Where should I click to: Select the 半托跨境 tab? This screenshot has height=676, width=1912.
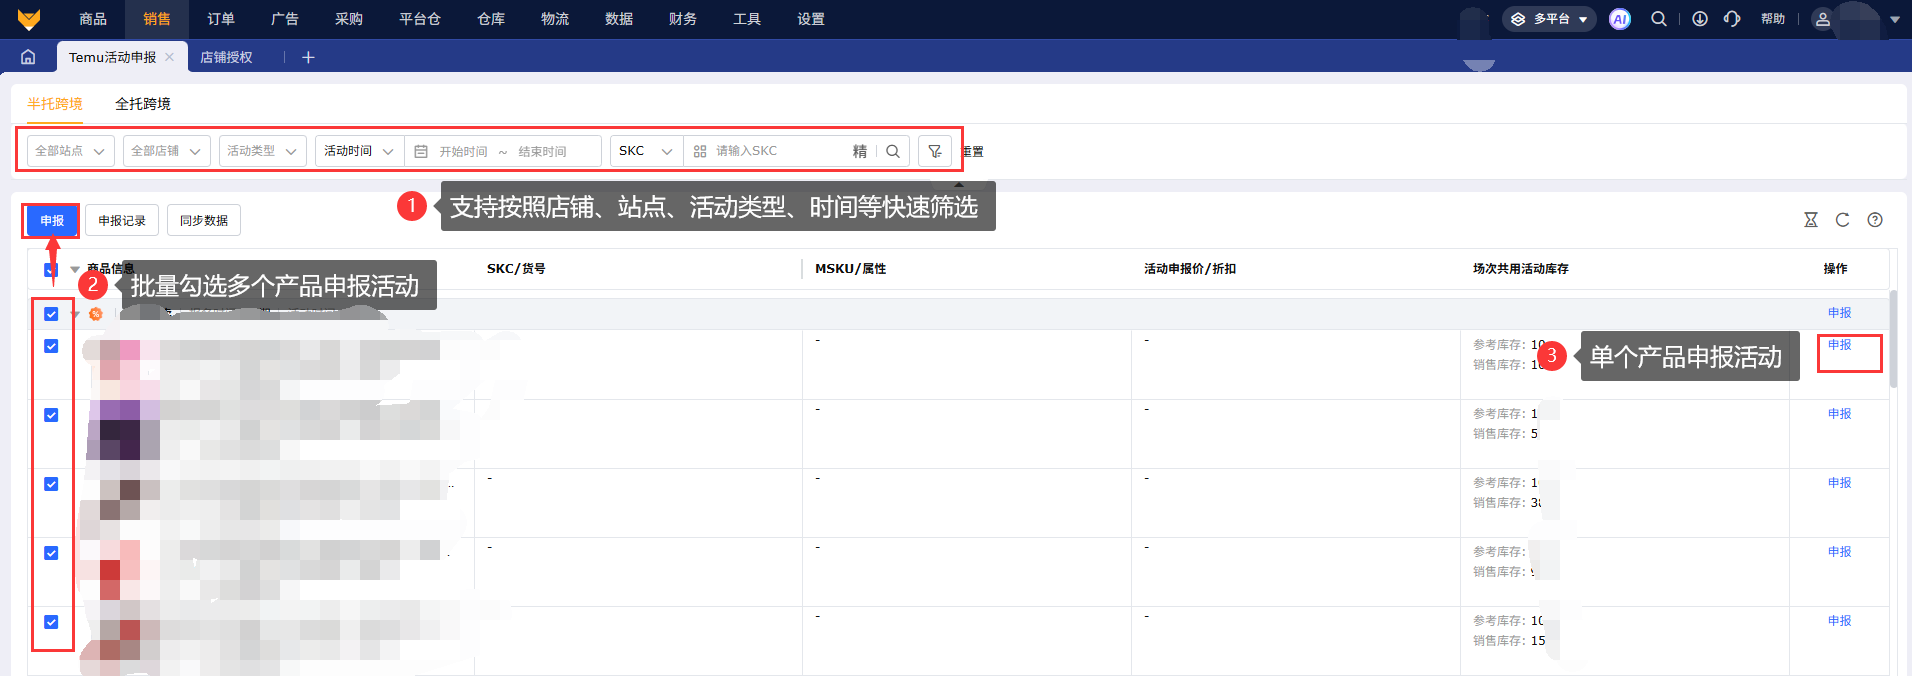click(x=55, y=104)
